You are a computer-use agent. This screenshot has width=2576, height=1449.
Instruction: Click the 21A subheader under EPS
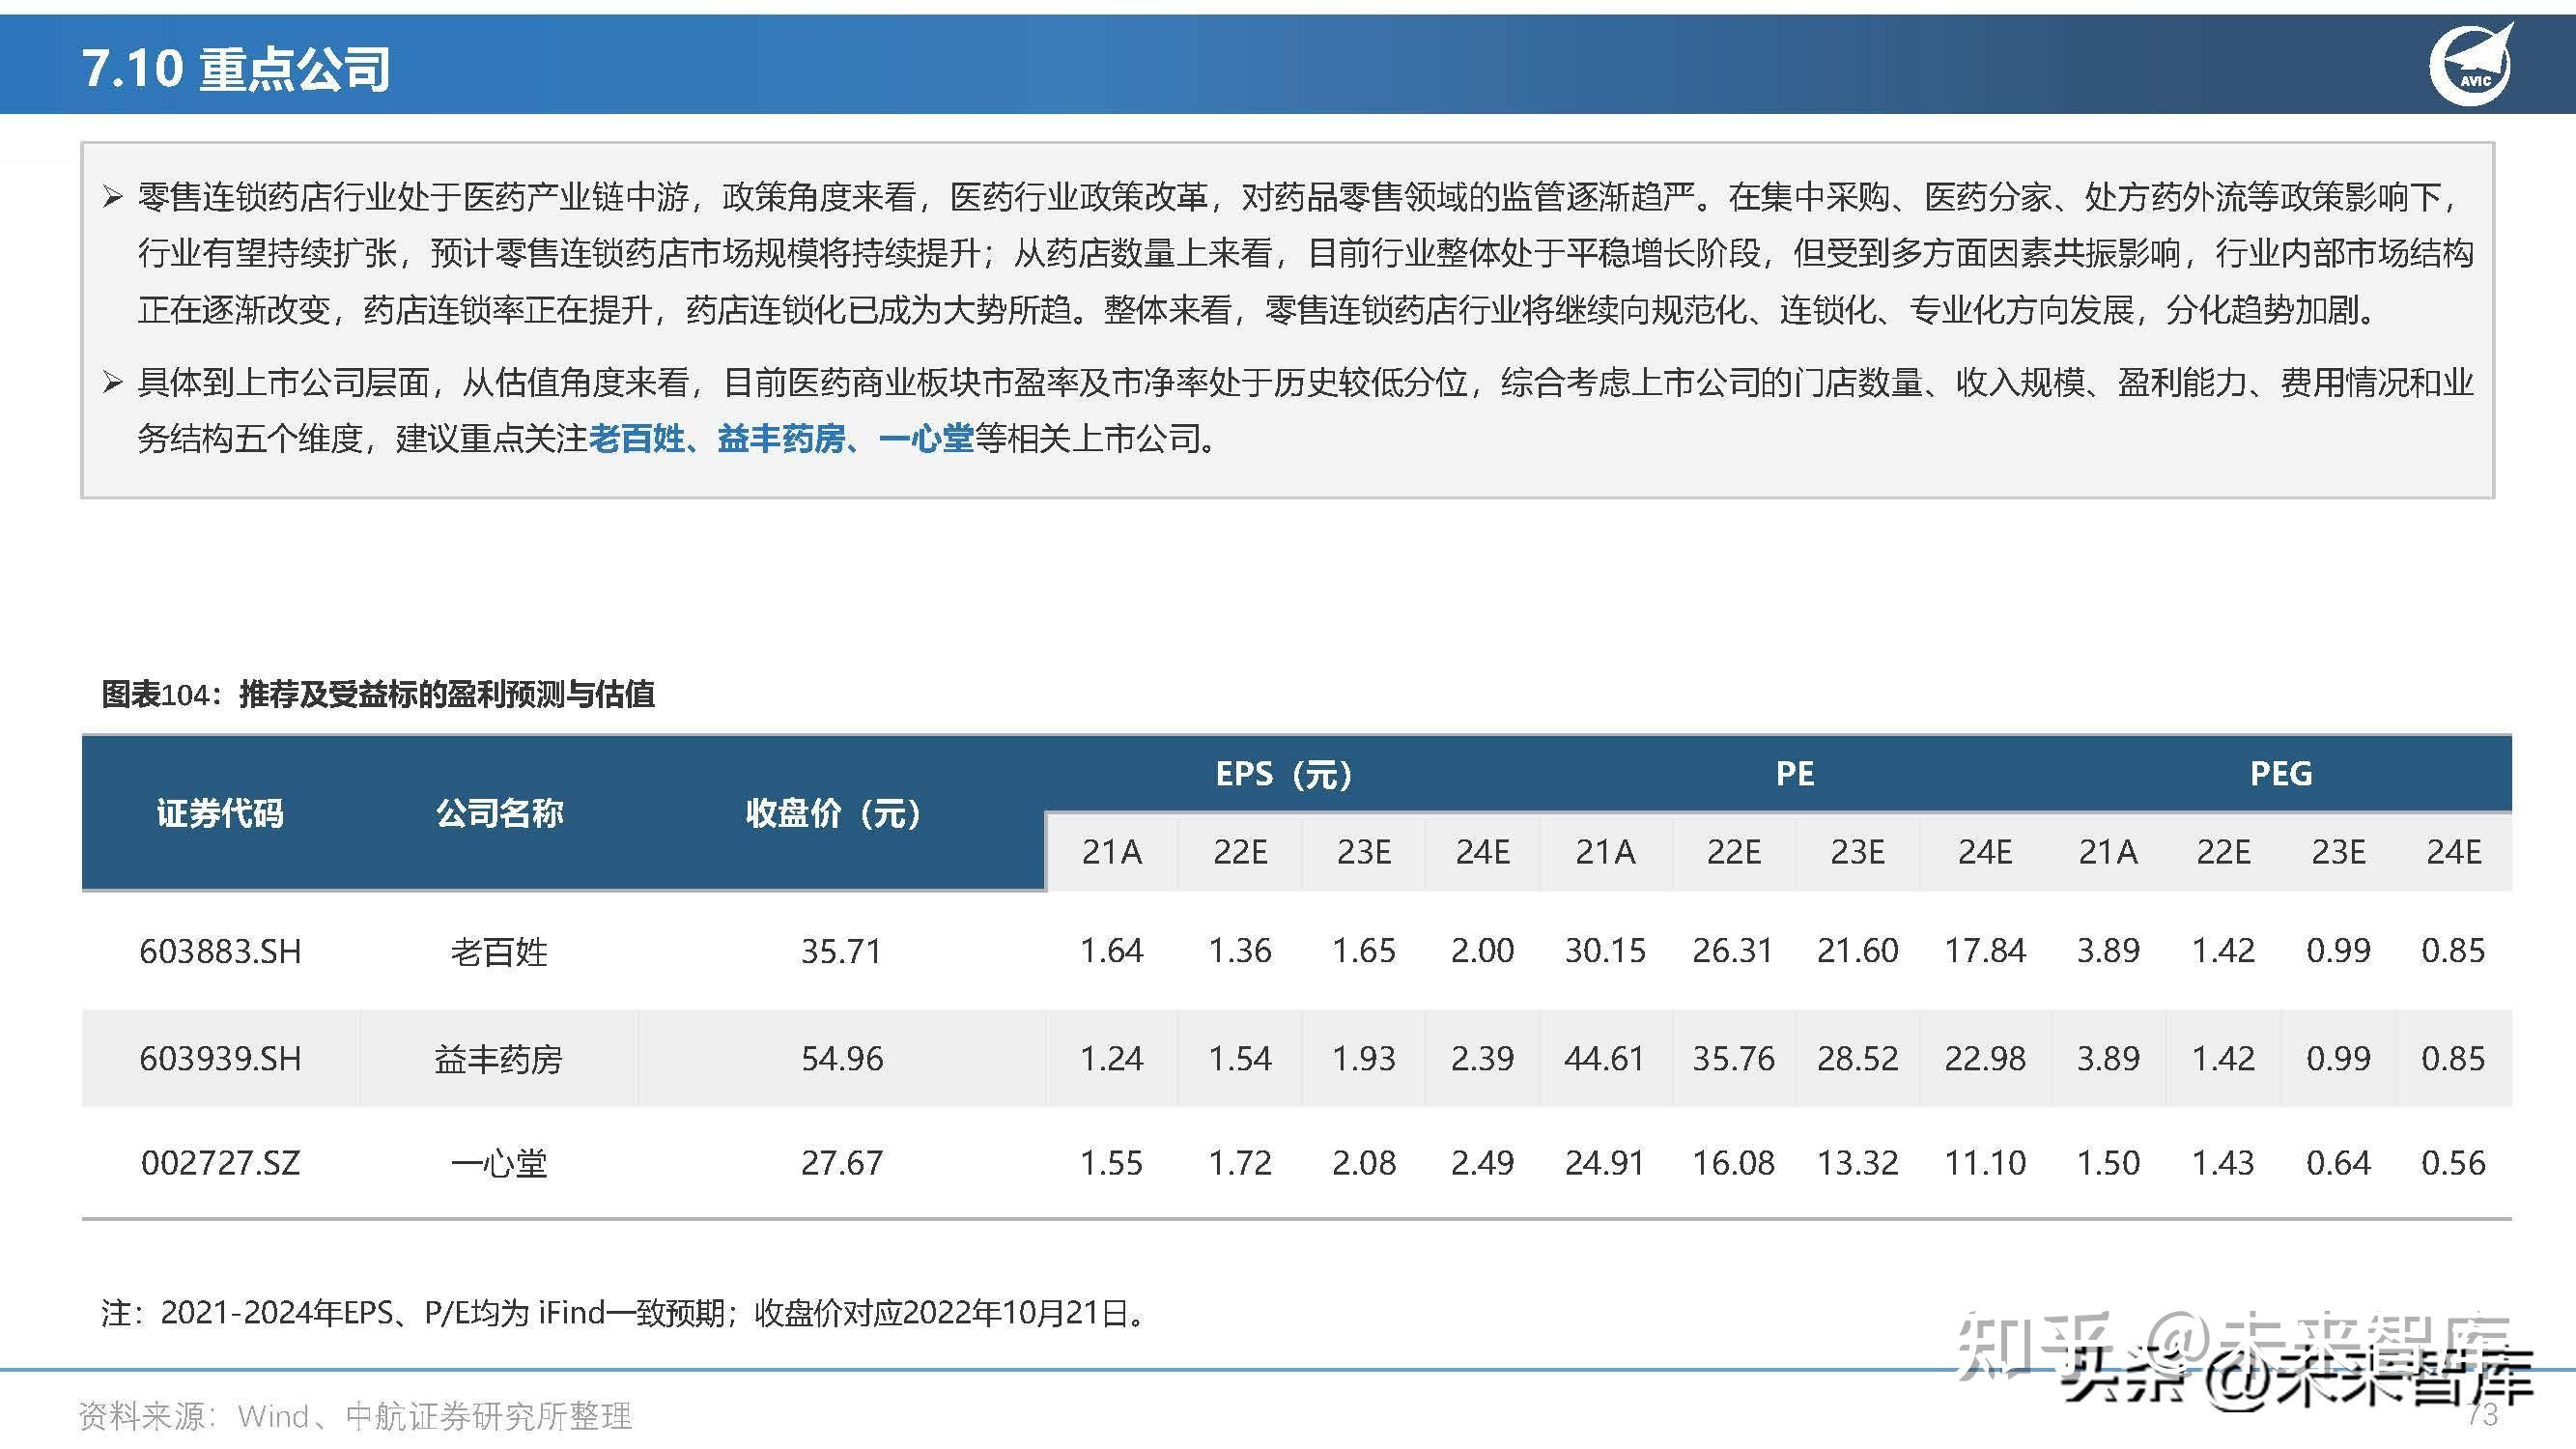1111,852
